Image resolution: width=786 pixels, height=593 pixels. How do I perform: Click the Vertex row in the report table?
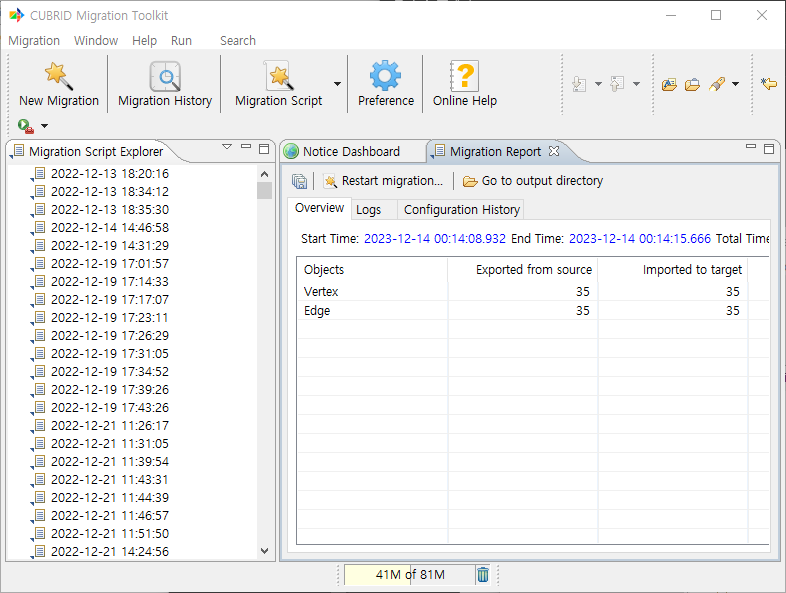coord(532,291)
